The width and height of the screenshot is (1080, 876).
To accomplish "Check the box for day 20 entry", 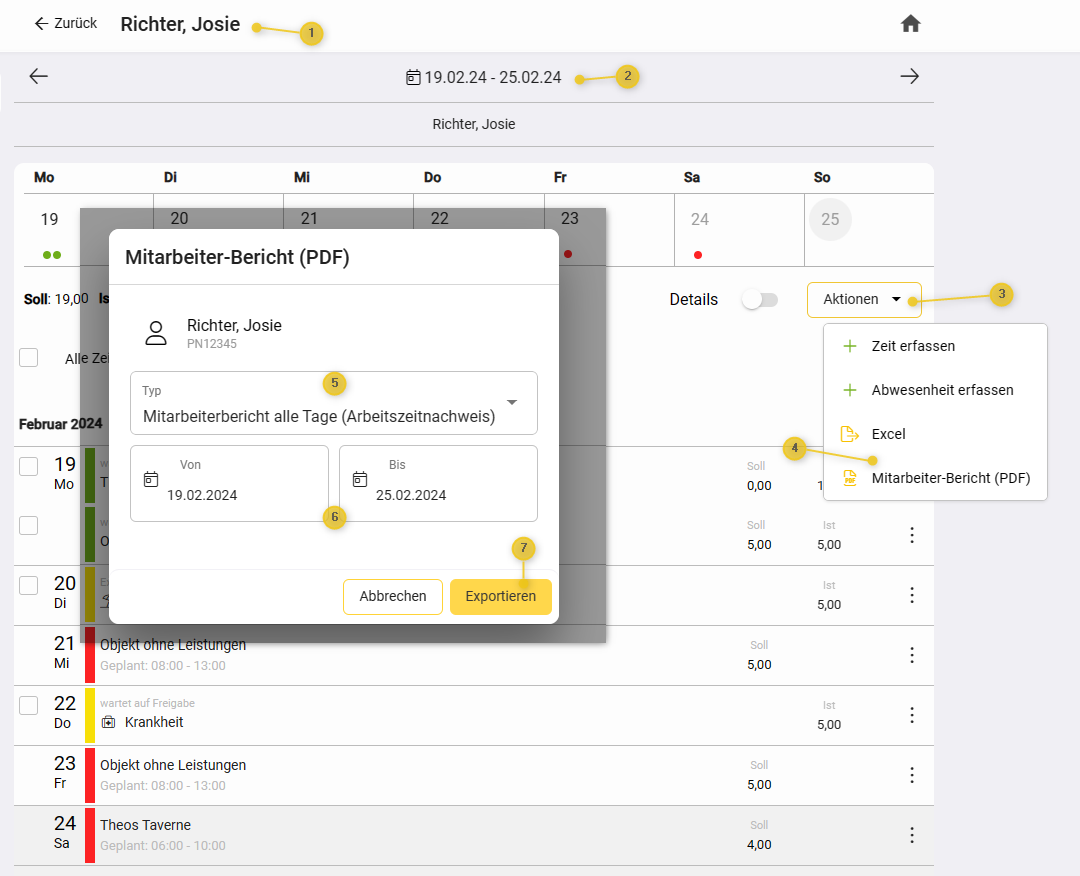I will pyautogui.click(x=29, y=585).
